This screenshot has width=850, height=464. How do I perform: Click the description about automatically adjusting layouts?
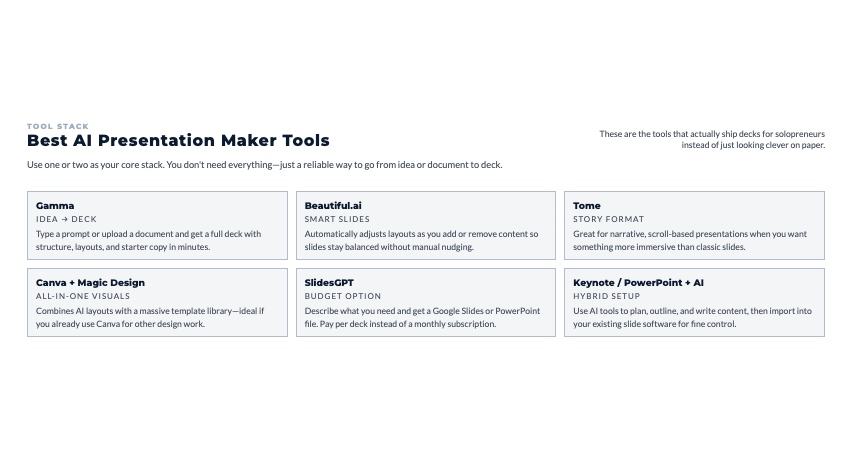[421, 240]
